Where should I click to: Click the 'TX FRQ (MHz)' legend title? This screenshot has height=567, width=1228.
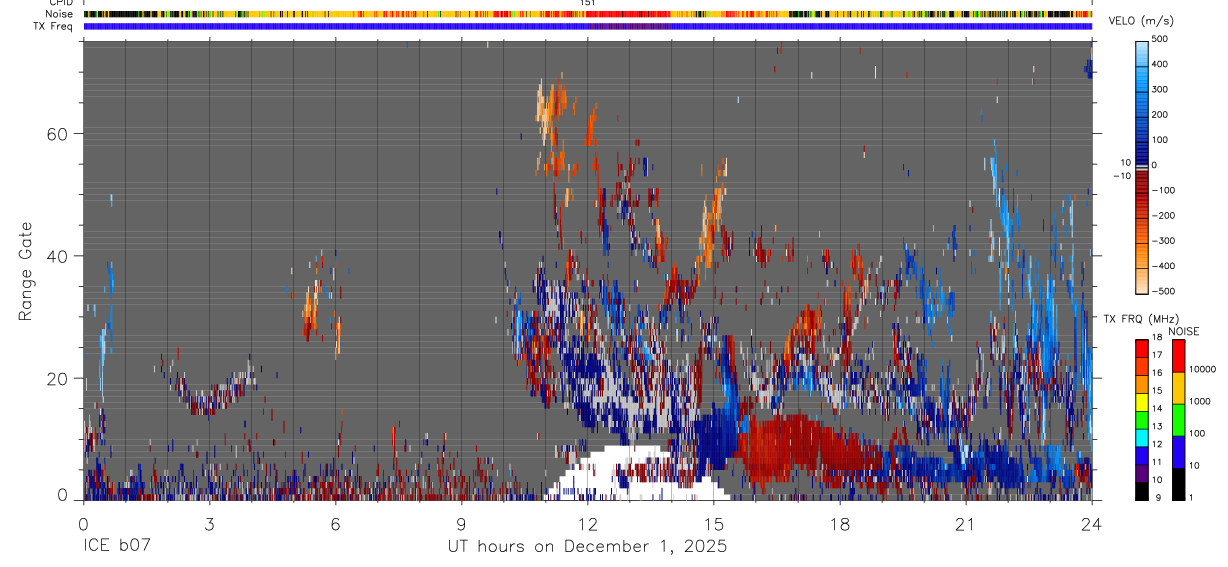pos(1141,318)
